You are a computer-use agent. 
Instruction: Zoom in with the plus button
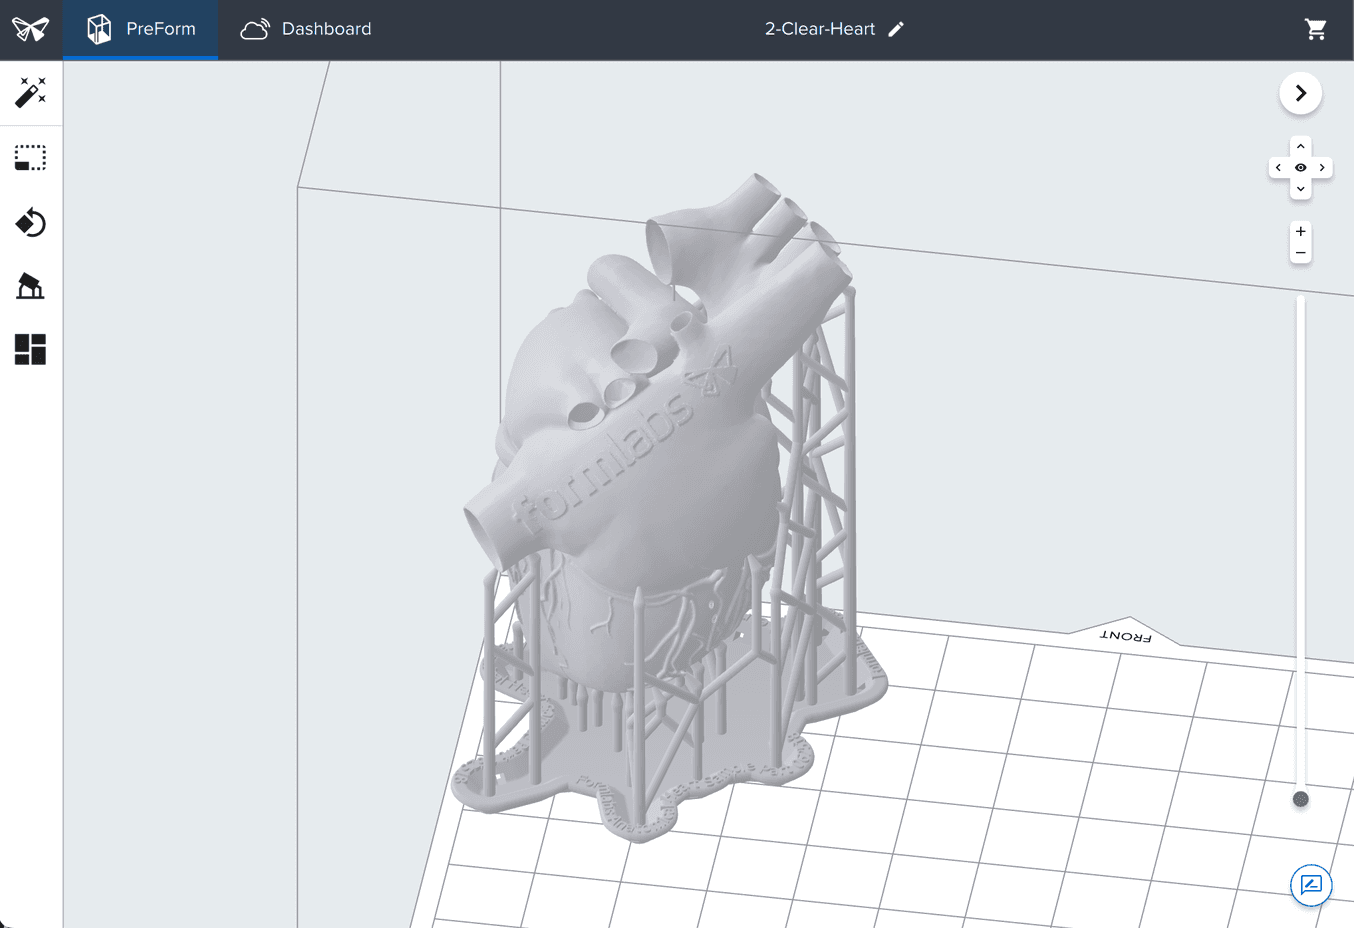[1300, 231]
